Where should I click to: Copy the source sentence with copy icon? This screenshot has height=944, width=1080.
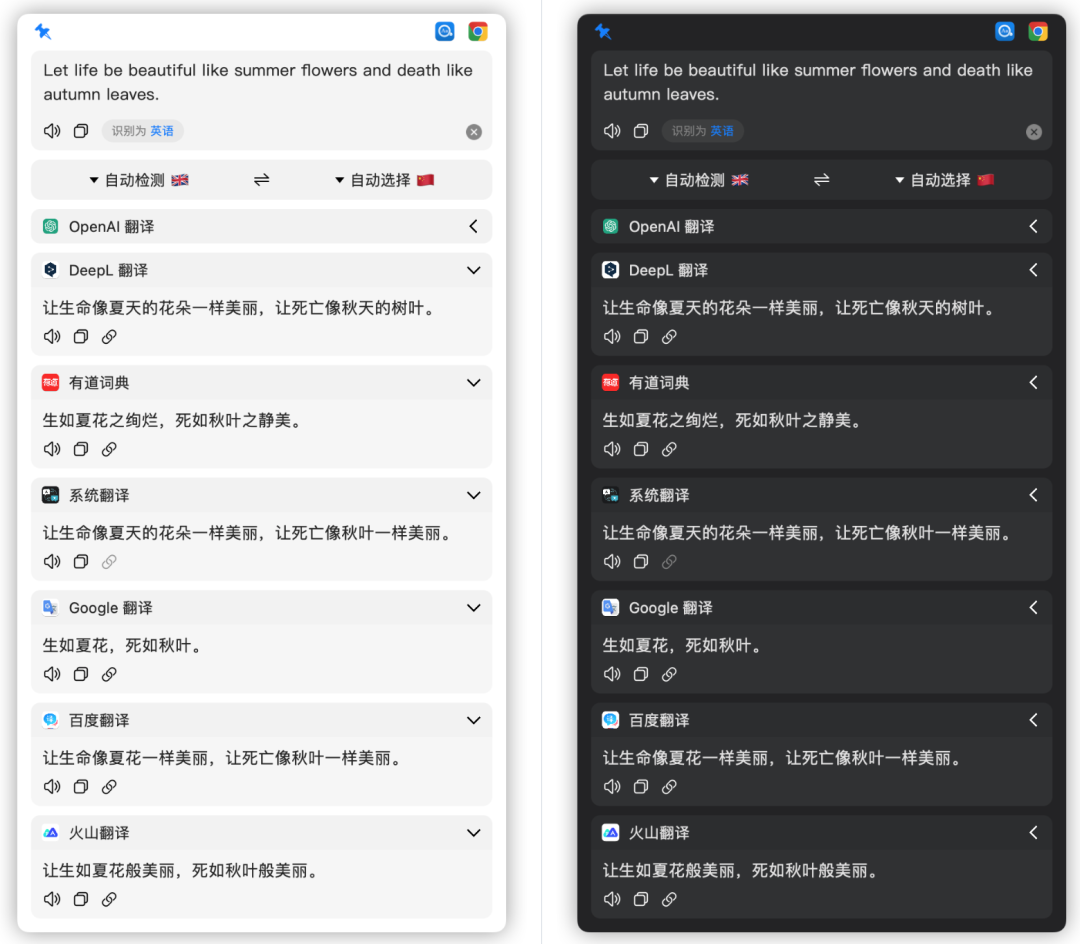point(80,130)
